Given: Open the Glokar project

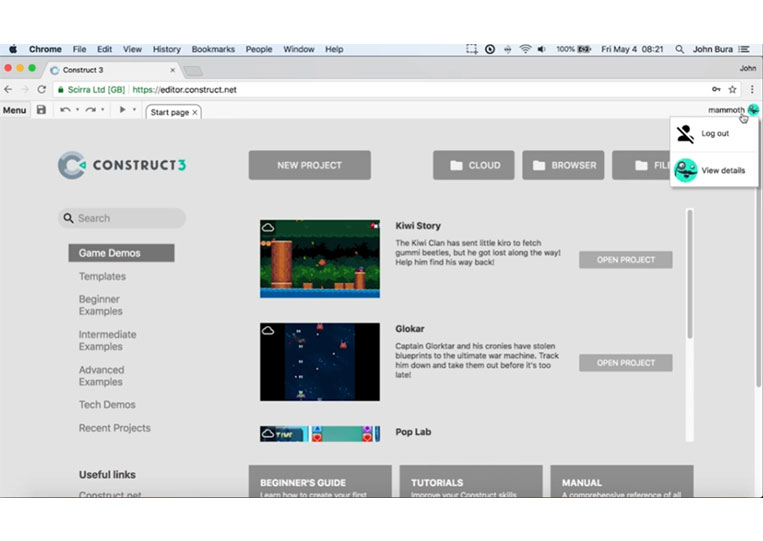Looking at the screenshot, I should 626,363.
